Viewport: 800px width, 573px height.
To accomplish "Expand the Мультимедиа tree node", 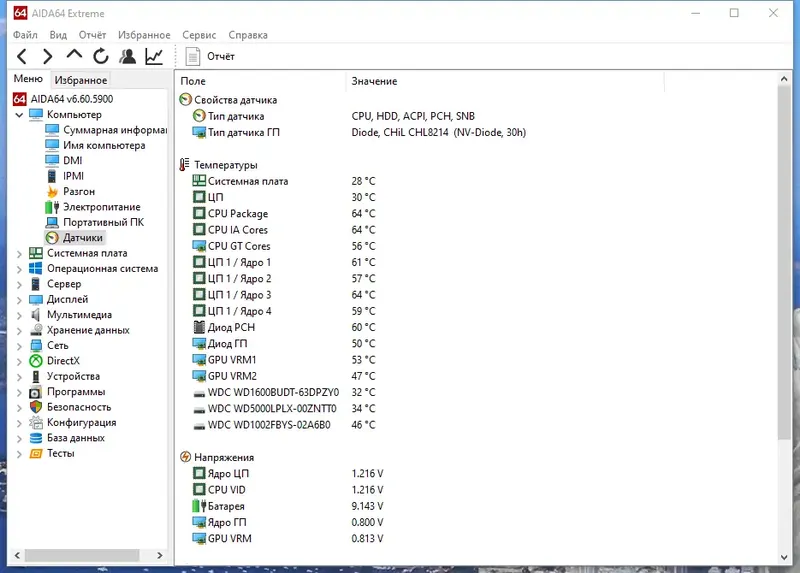I will tap(19, 315).
